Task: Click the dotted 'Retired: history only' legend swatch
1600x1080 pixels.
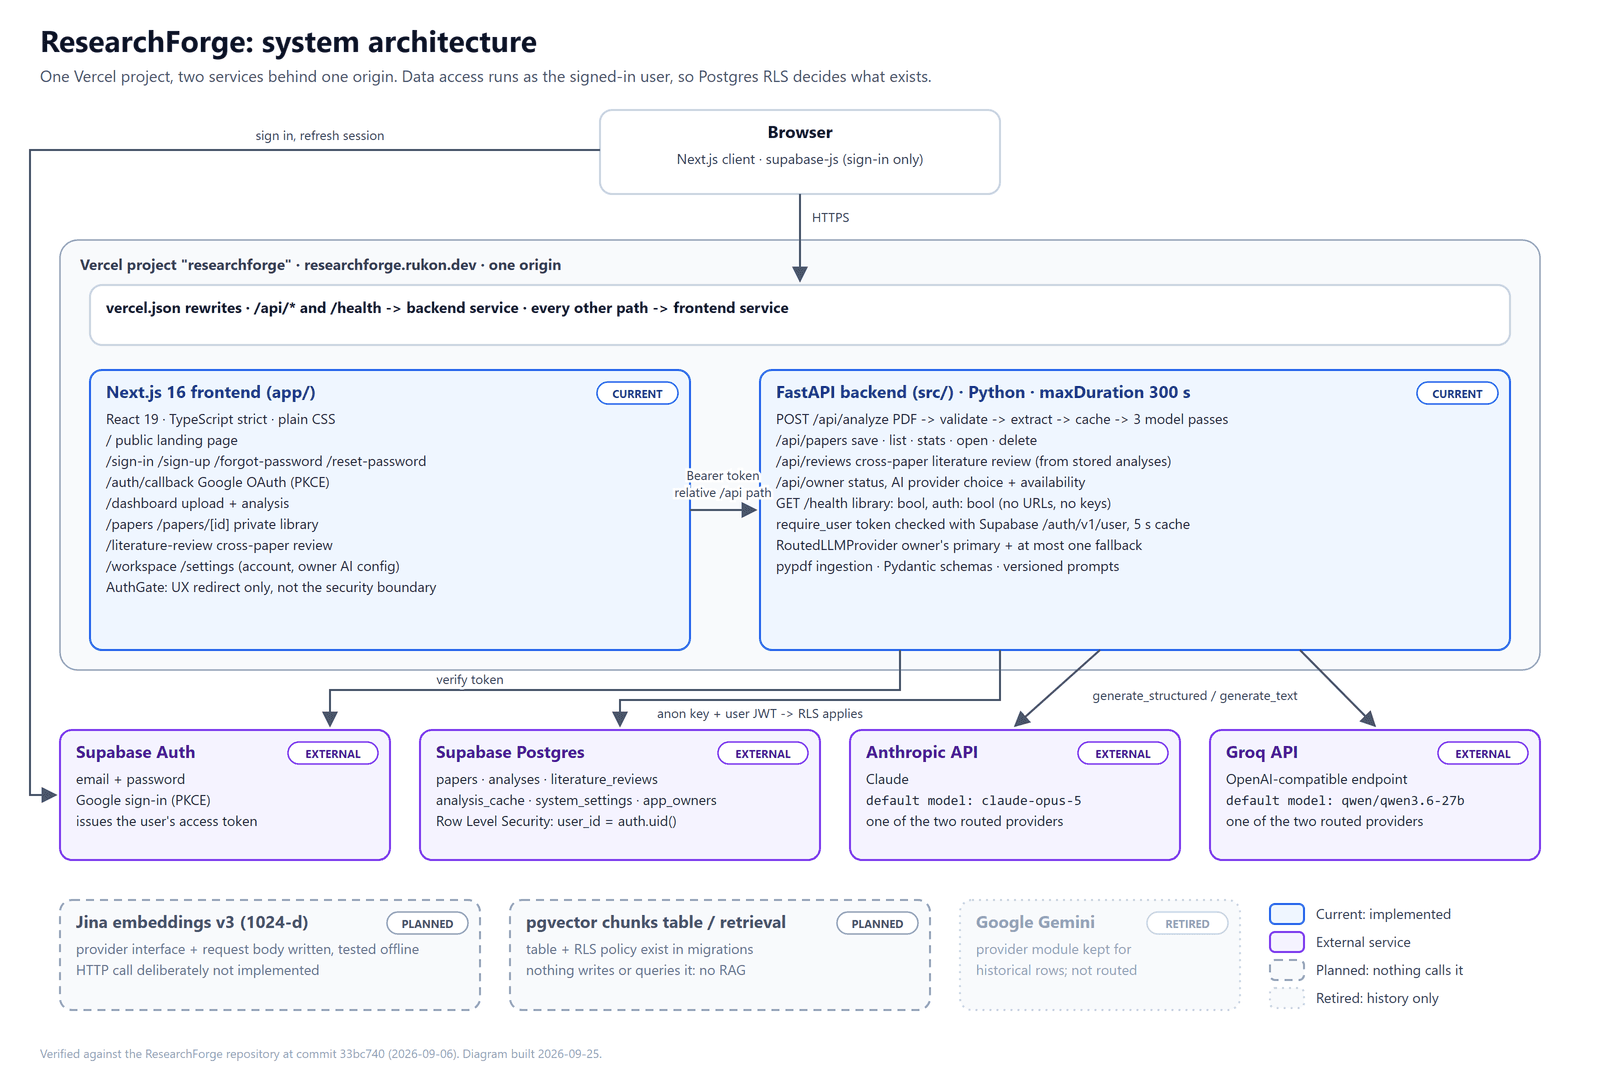Action: click(1287, 998)
